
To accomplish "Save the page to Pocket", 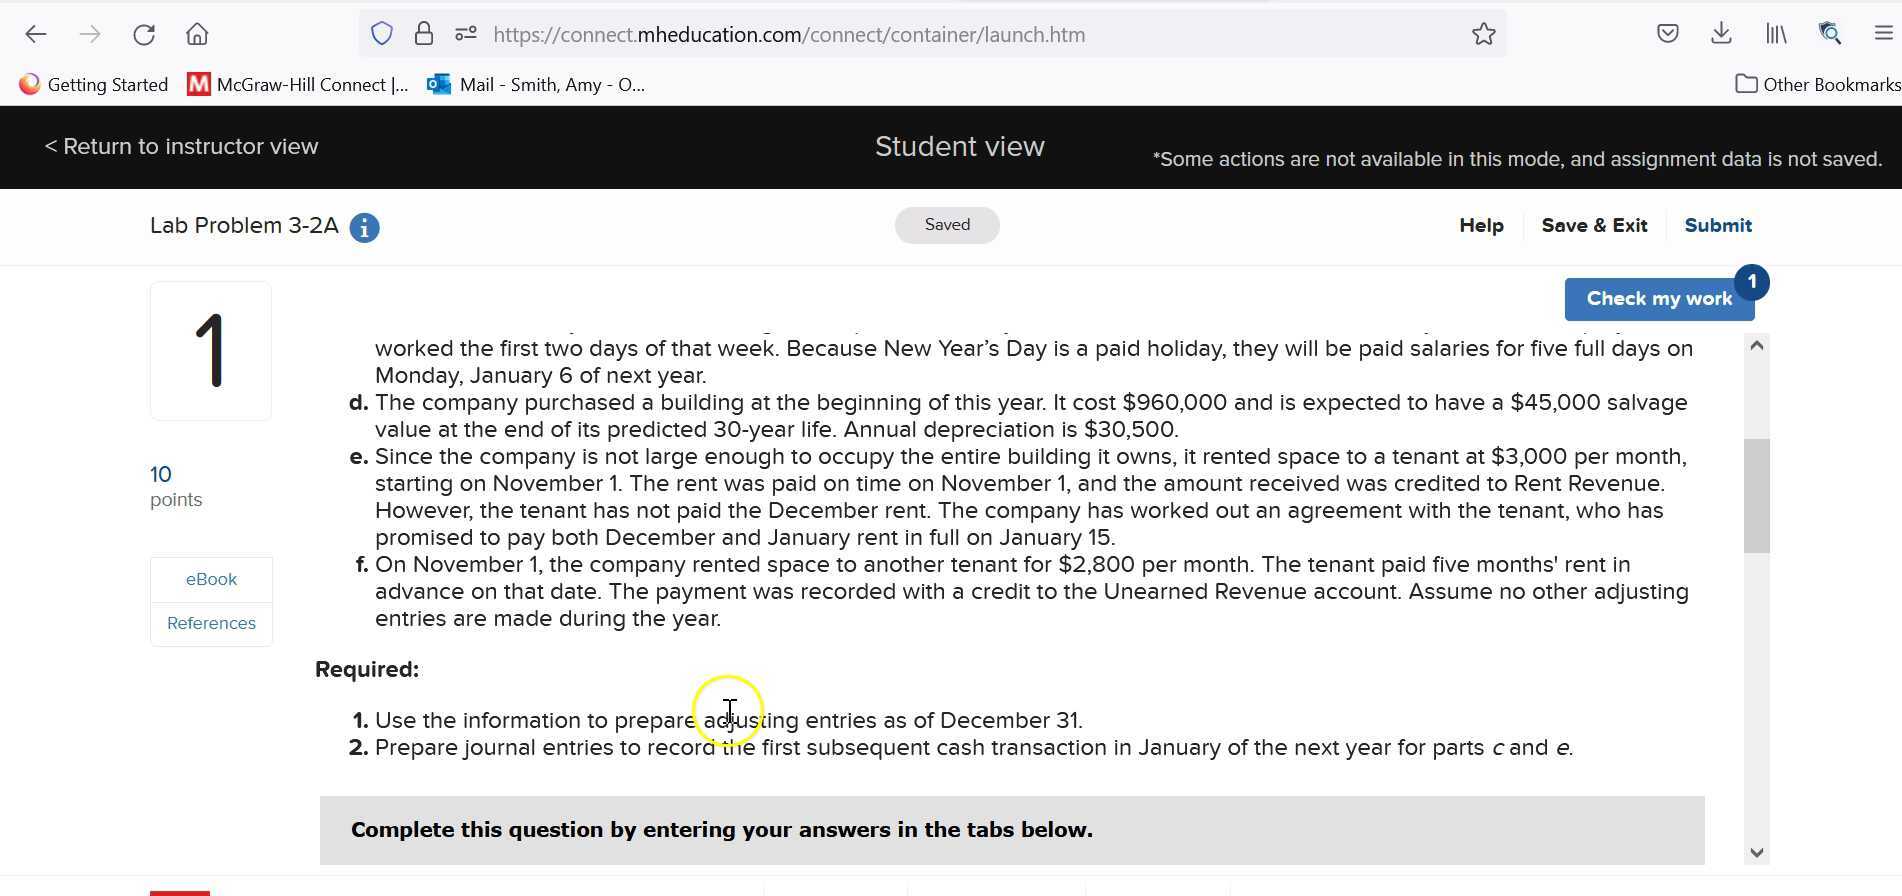I will coord(1667,34).
